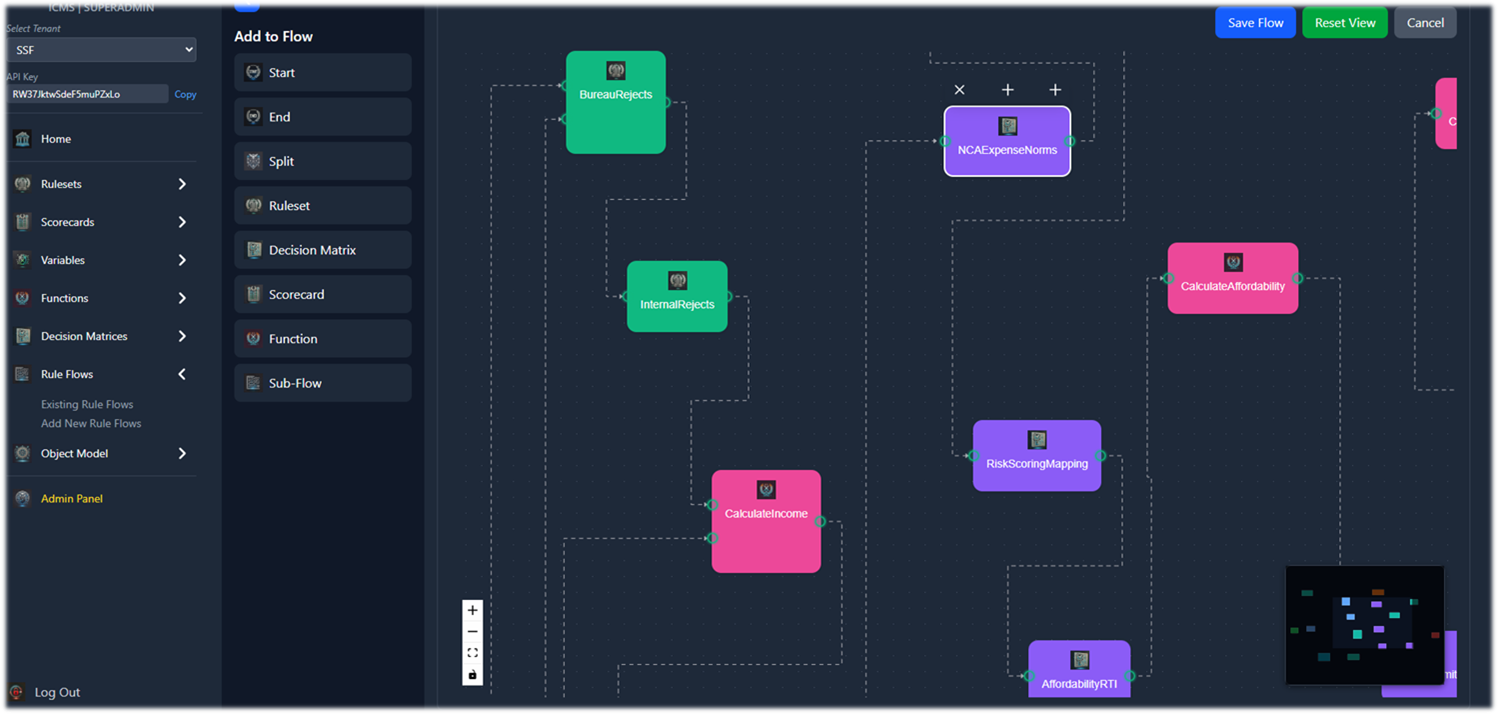Expand the Object Model chevron
Image resolution: width=1498 pixels, height=714 pixels.
click(182, 454)
